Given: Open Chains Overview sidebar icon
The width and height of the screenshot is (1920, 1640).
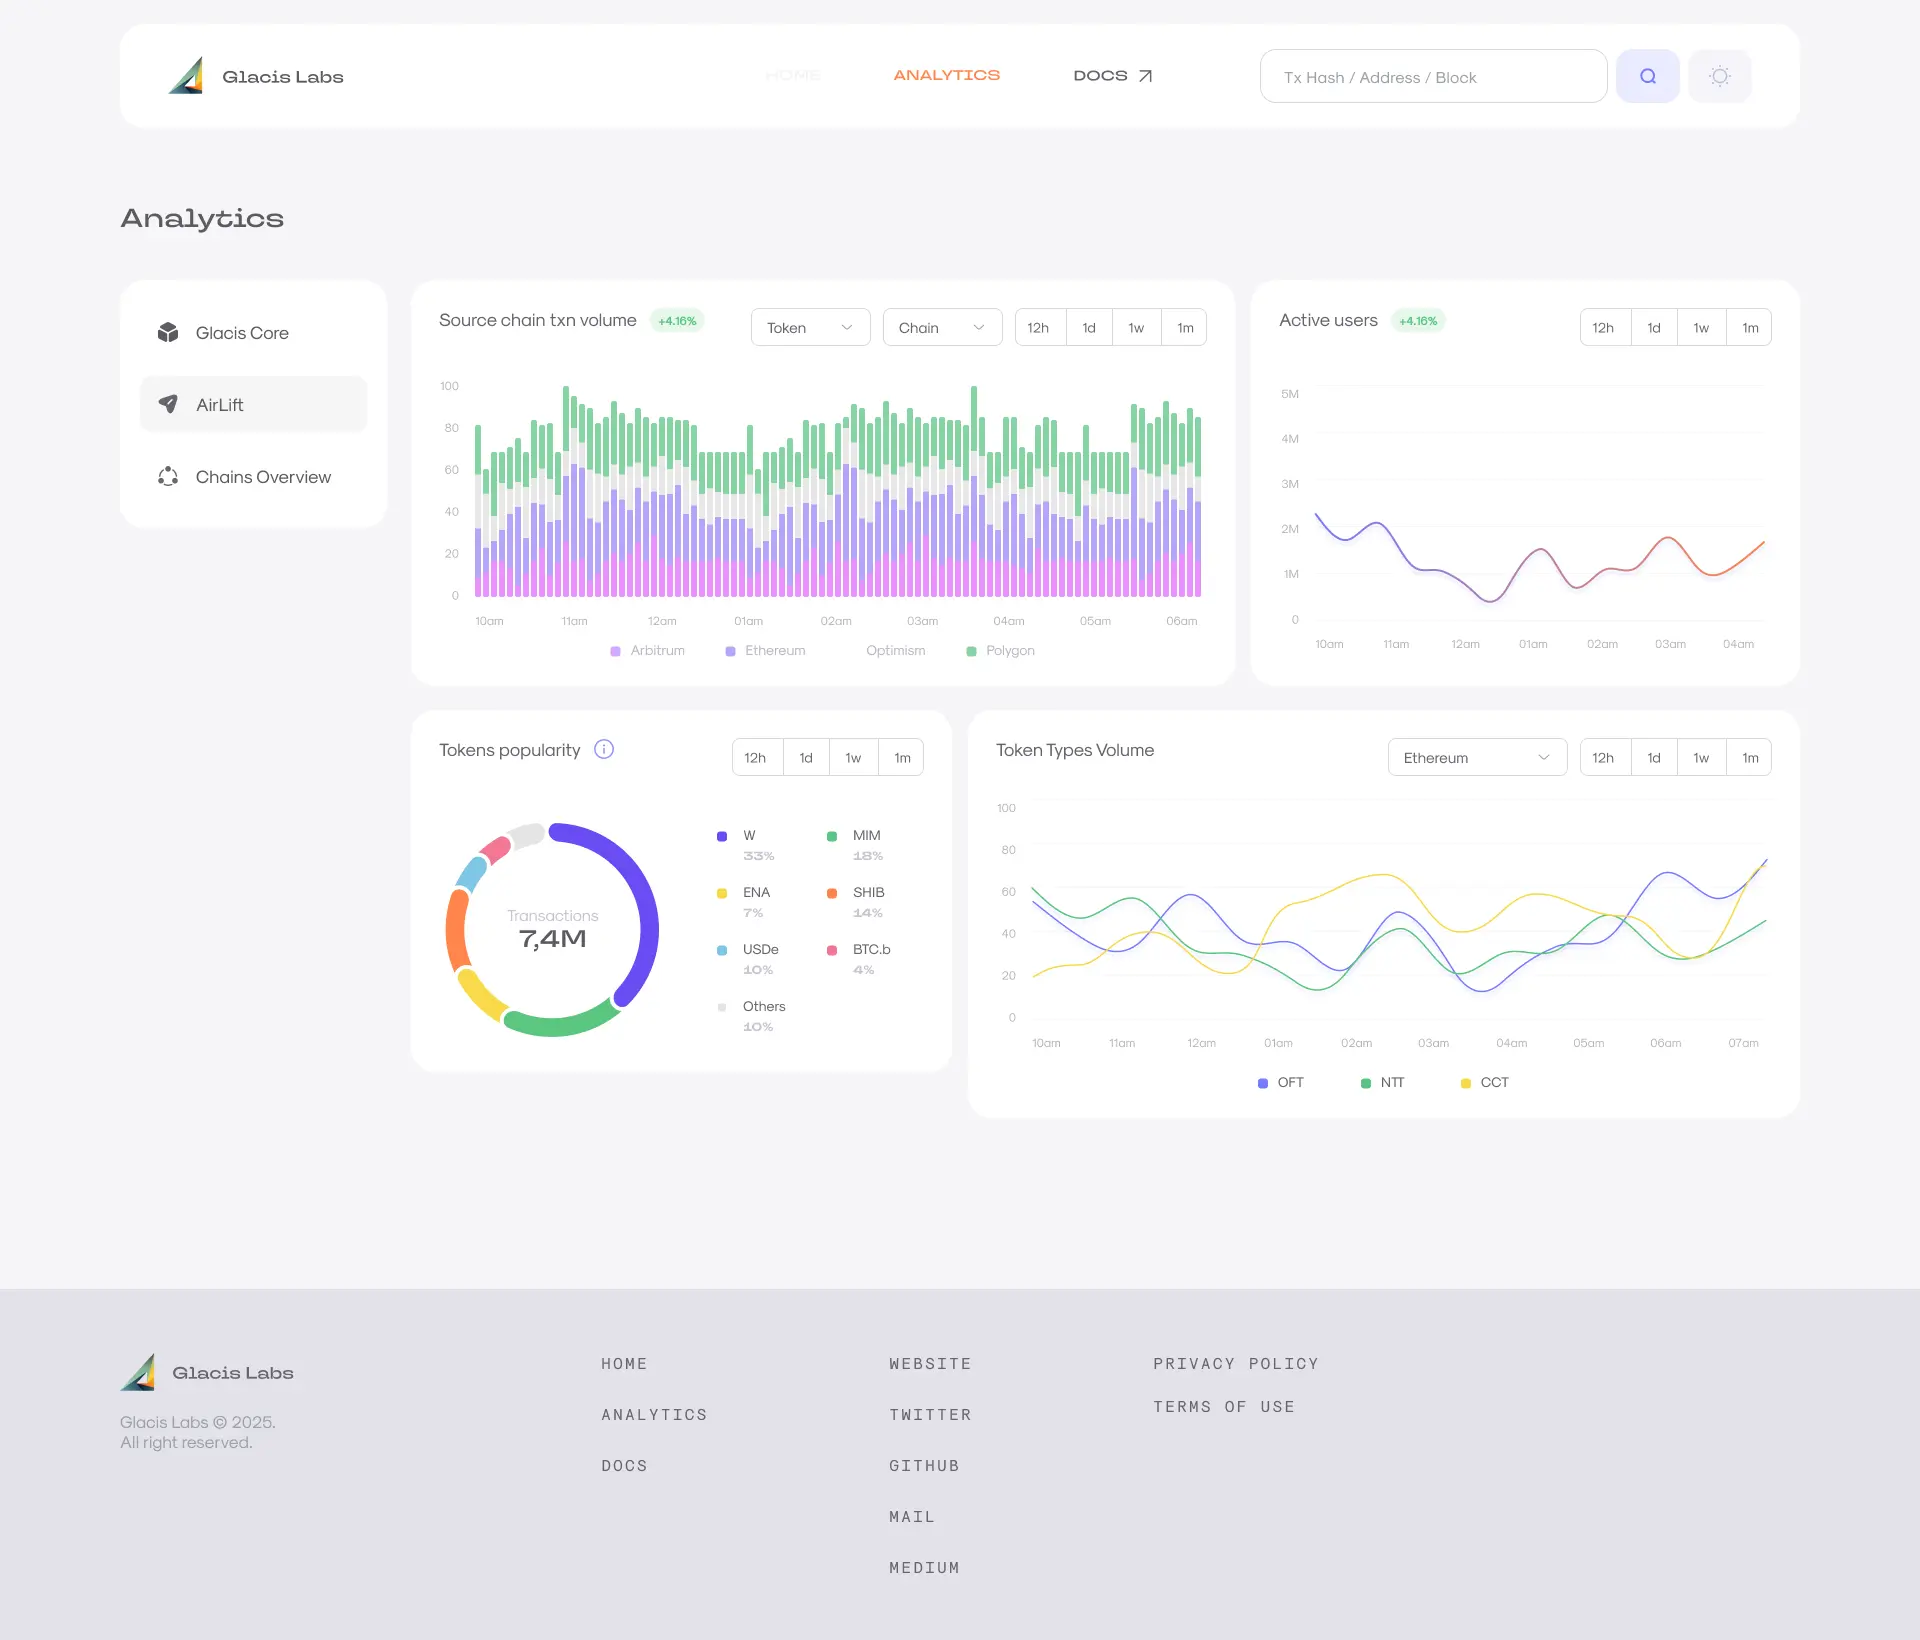Looking at the screenshot, I should [x=168, y=477].
